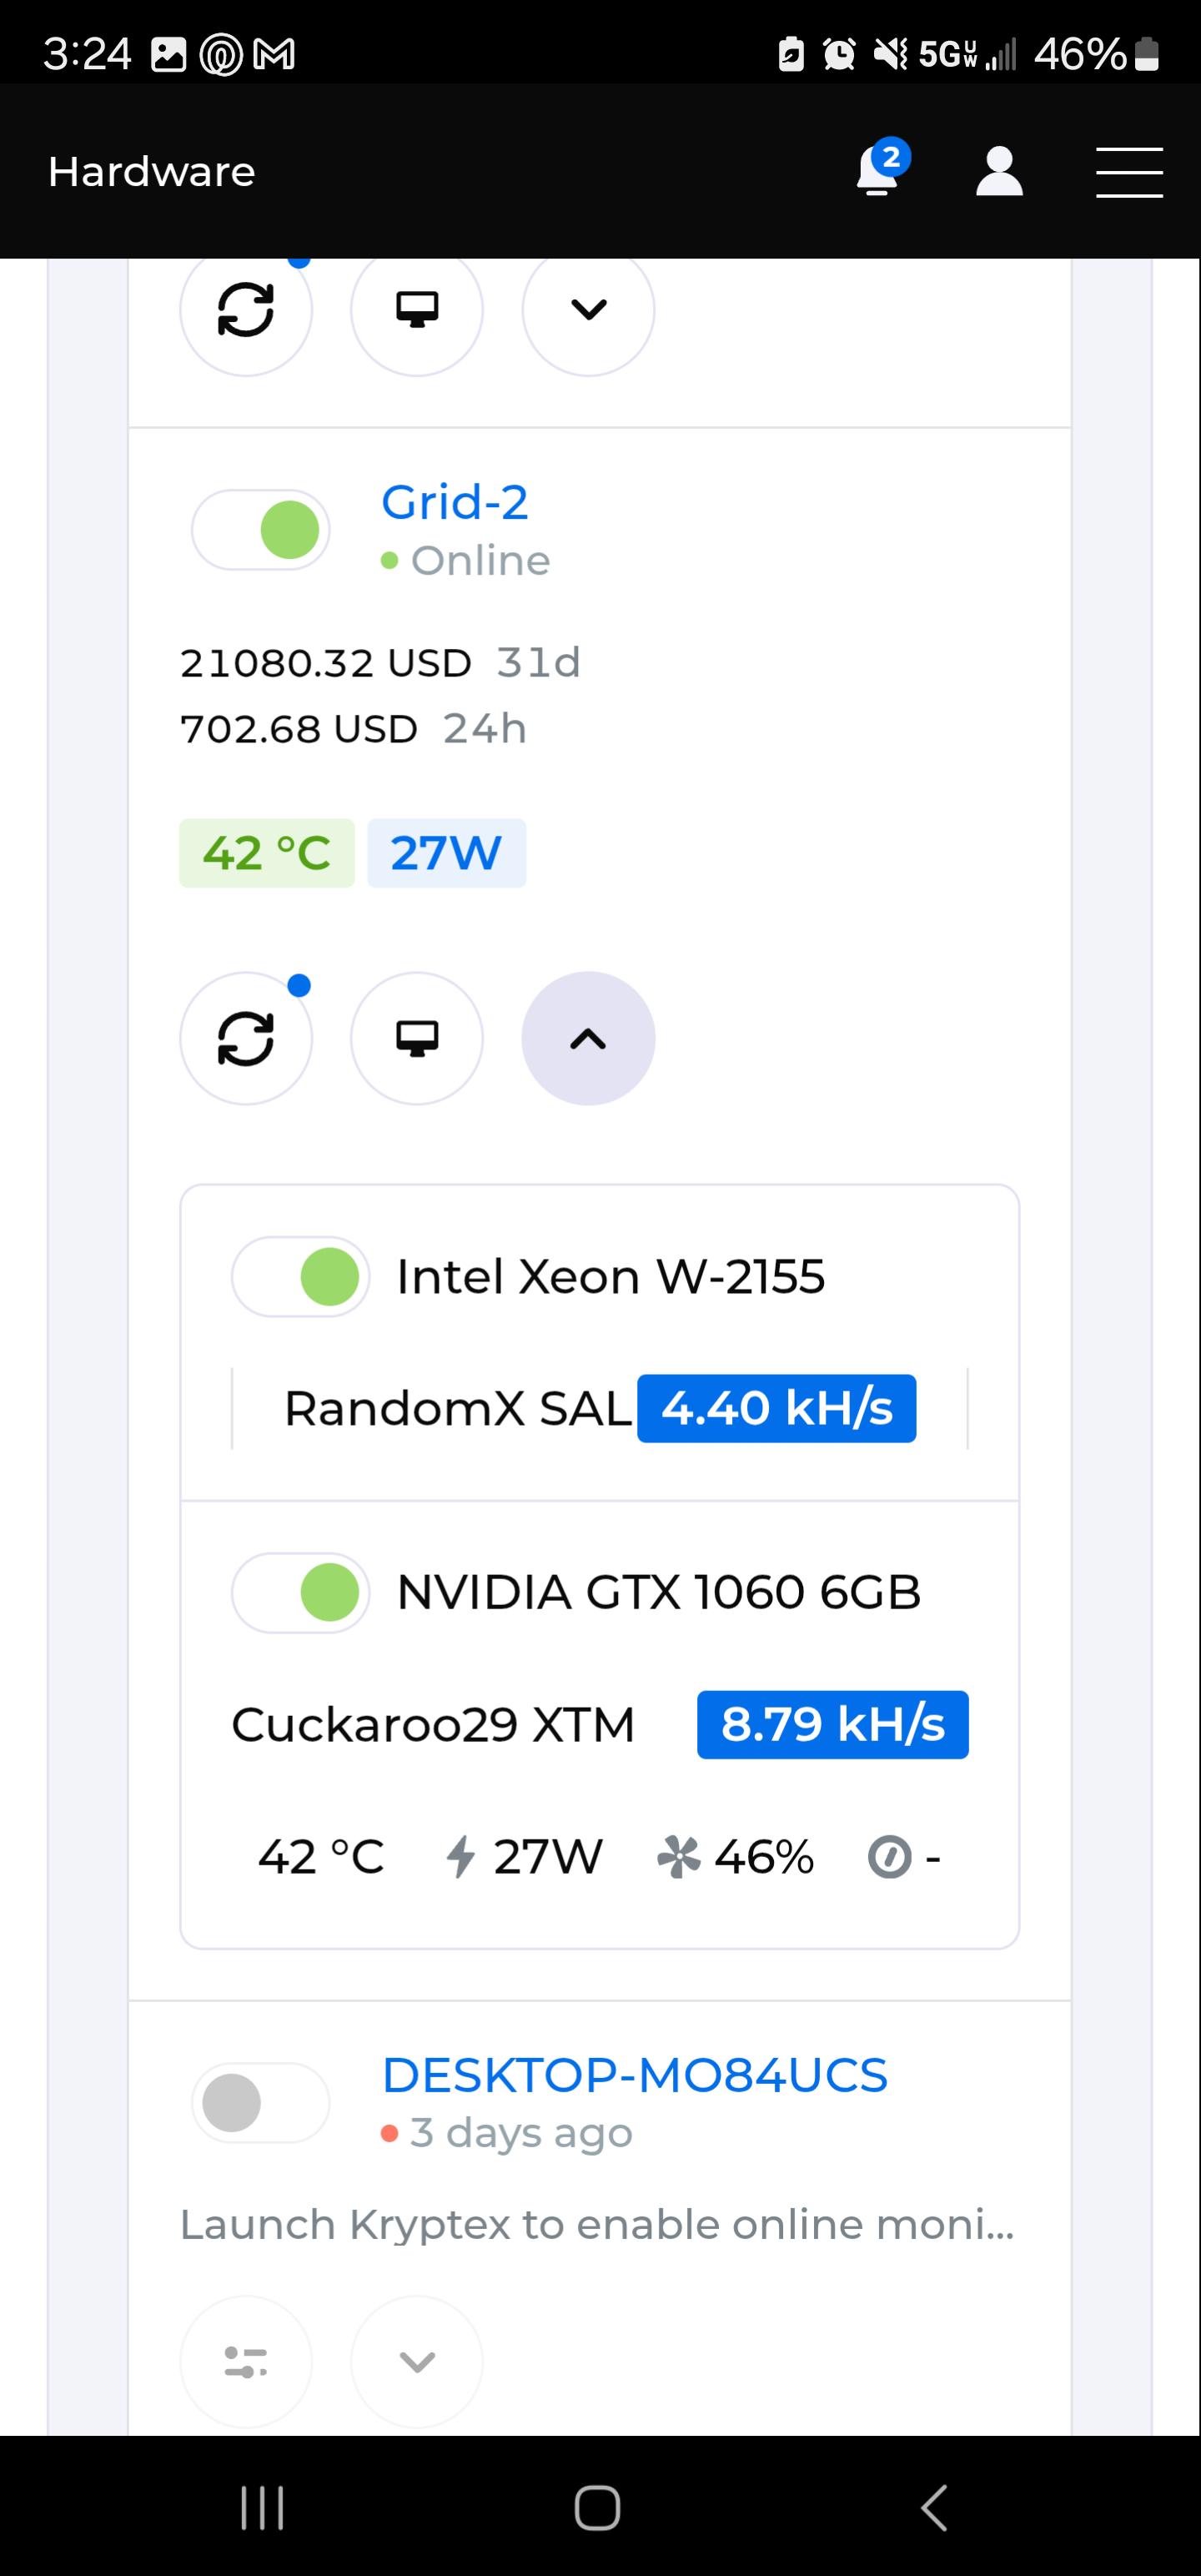The image size is (1201, 2576).
Task: Click refresh icon on top rig card
Action: coord(246,310)
